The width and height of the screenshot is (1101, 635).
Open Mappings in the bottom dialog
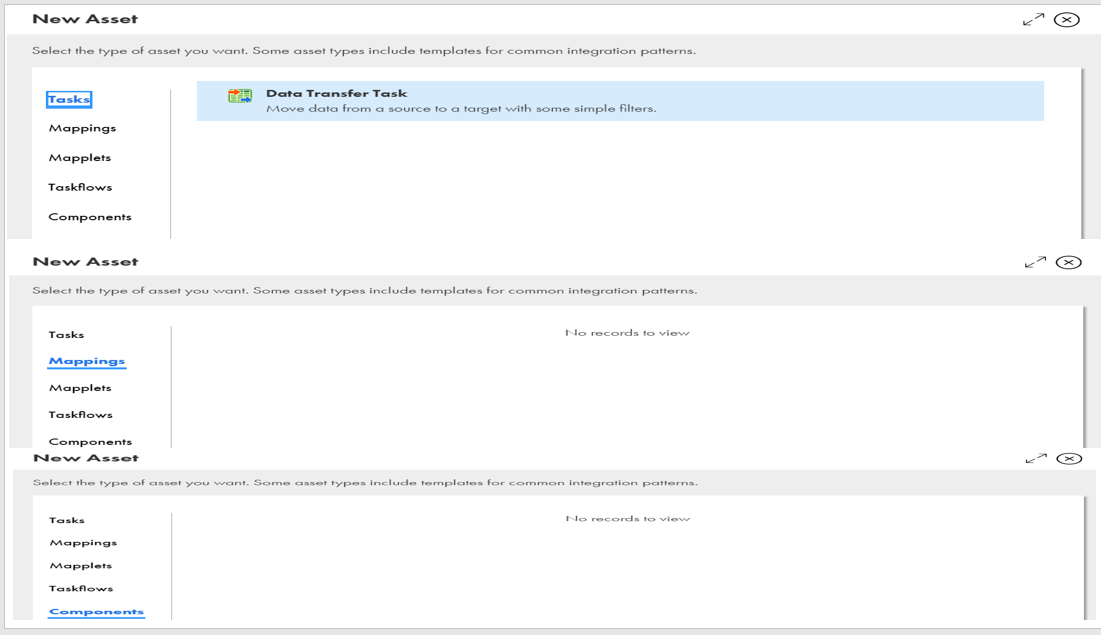84,543
